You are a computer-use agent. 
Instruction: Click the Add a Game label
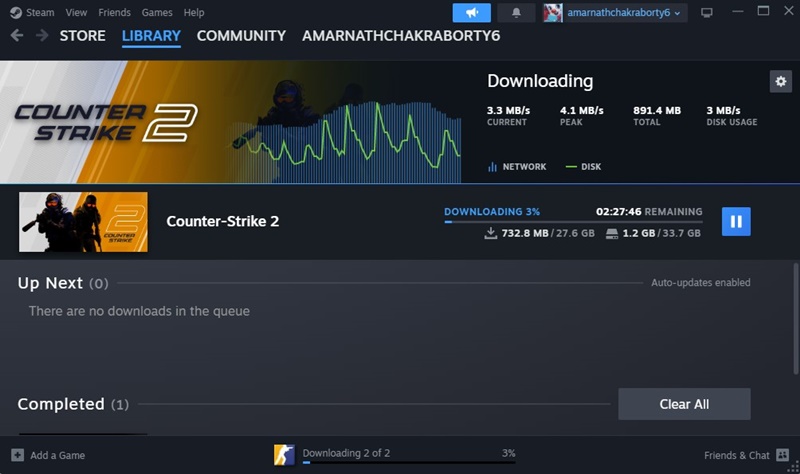click(58, 455)
